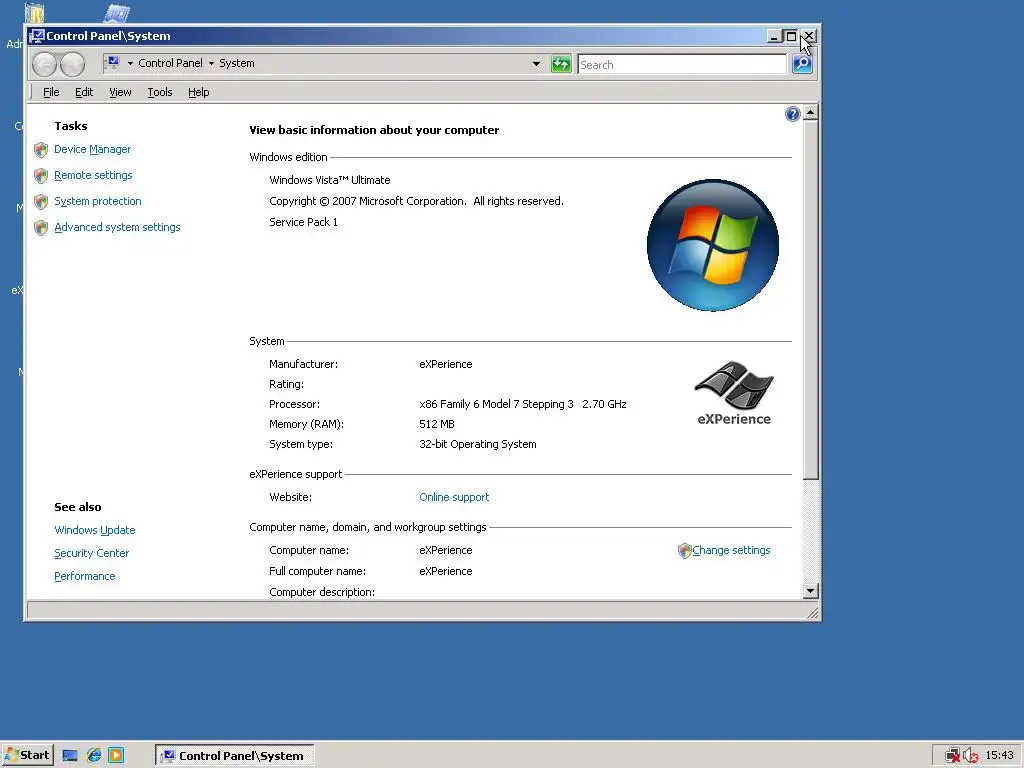Viewport: 1024px width, 768px height.
Task: Click the green refresh button
Action: click(x=561, y=64)
